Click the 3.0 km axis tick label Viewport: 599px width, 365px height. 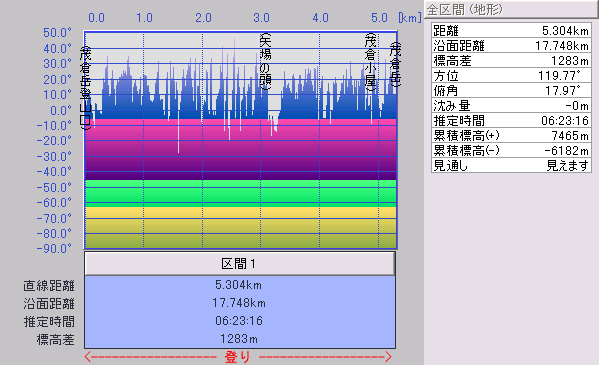[262, 18]
